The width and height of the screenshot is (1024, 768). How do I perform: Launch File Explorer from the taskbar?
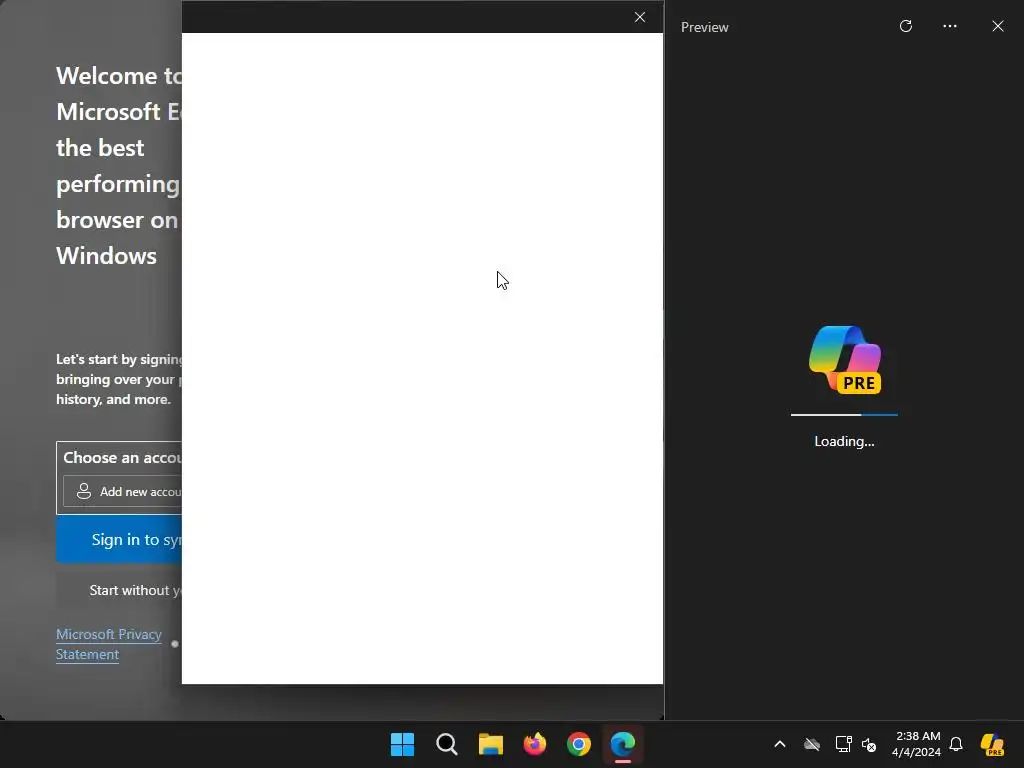pos(491,744)
